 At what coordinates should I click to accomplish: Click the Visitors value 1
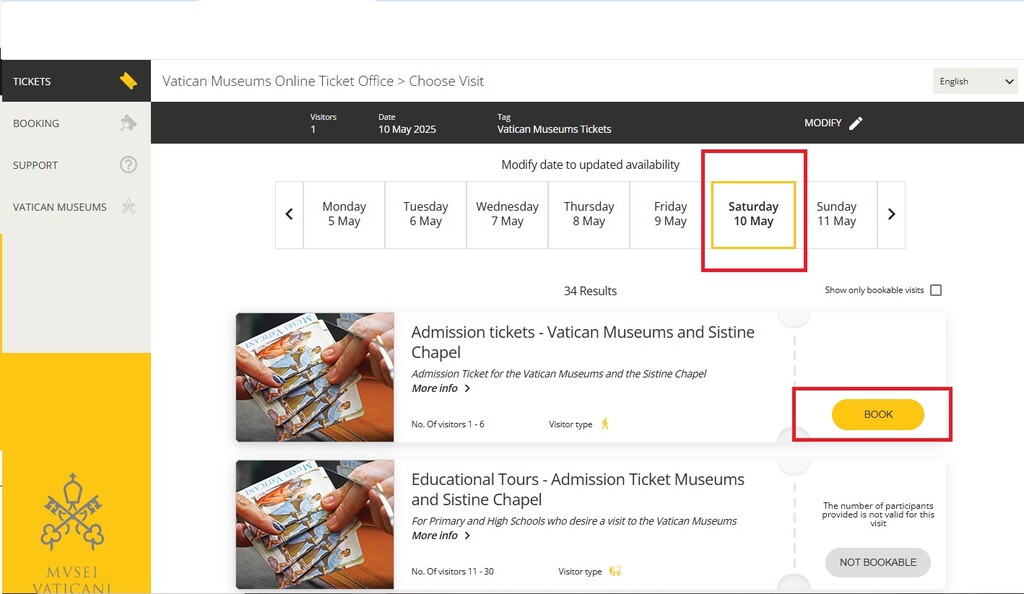click(313, 129)
